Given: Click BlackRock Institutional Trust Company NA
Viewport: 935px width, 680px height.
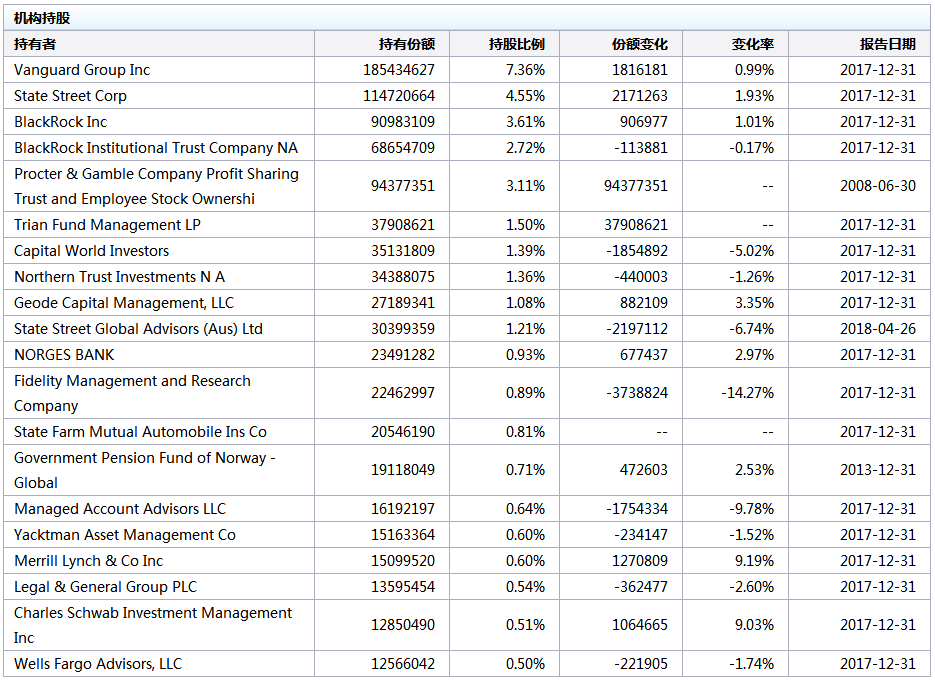Looking at the screenshot, I should pyautogui.click(x=156, y=148).
